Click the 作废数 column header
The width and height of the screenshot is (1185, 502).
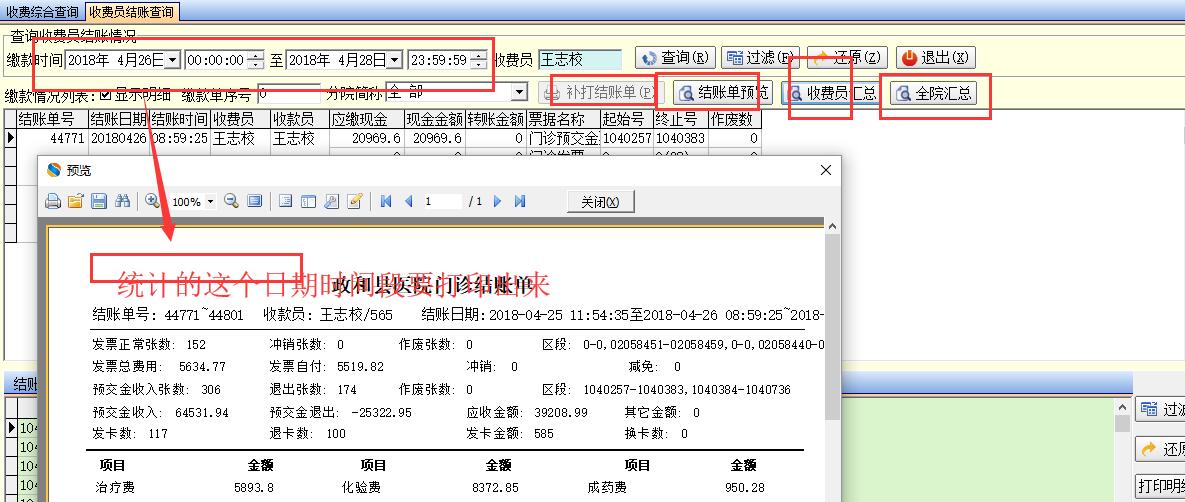(735, 119)
